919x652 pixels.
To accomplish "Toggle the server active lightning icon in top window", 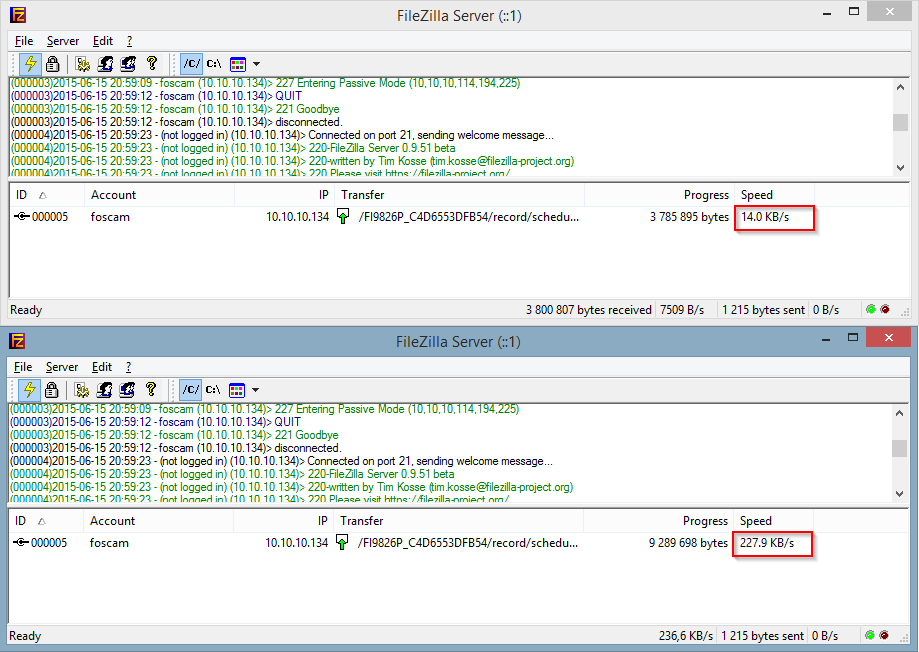I will (x=30, y=63).
